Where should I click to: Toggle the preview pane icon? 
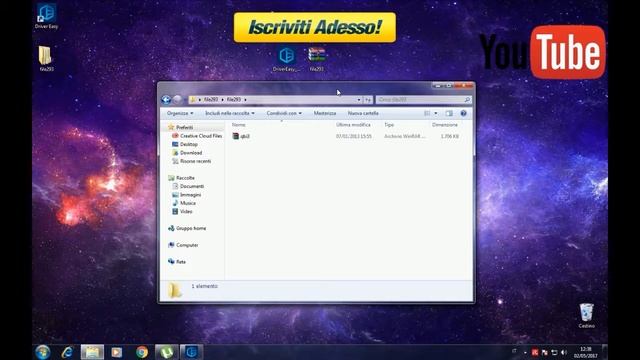coord(449,113)
